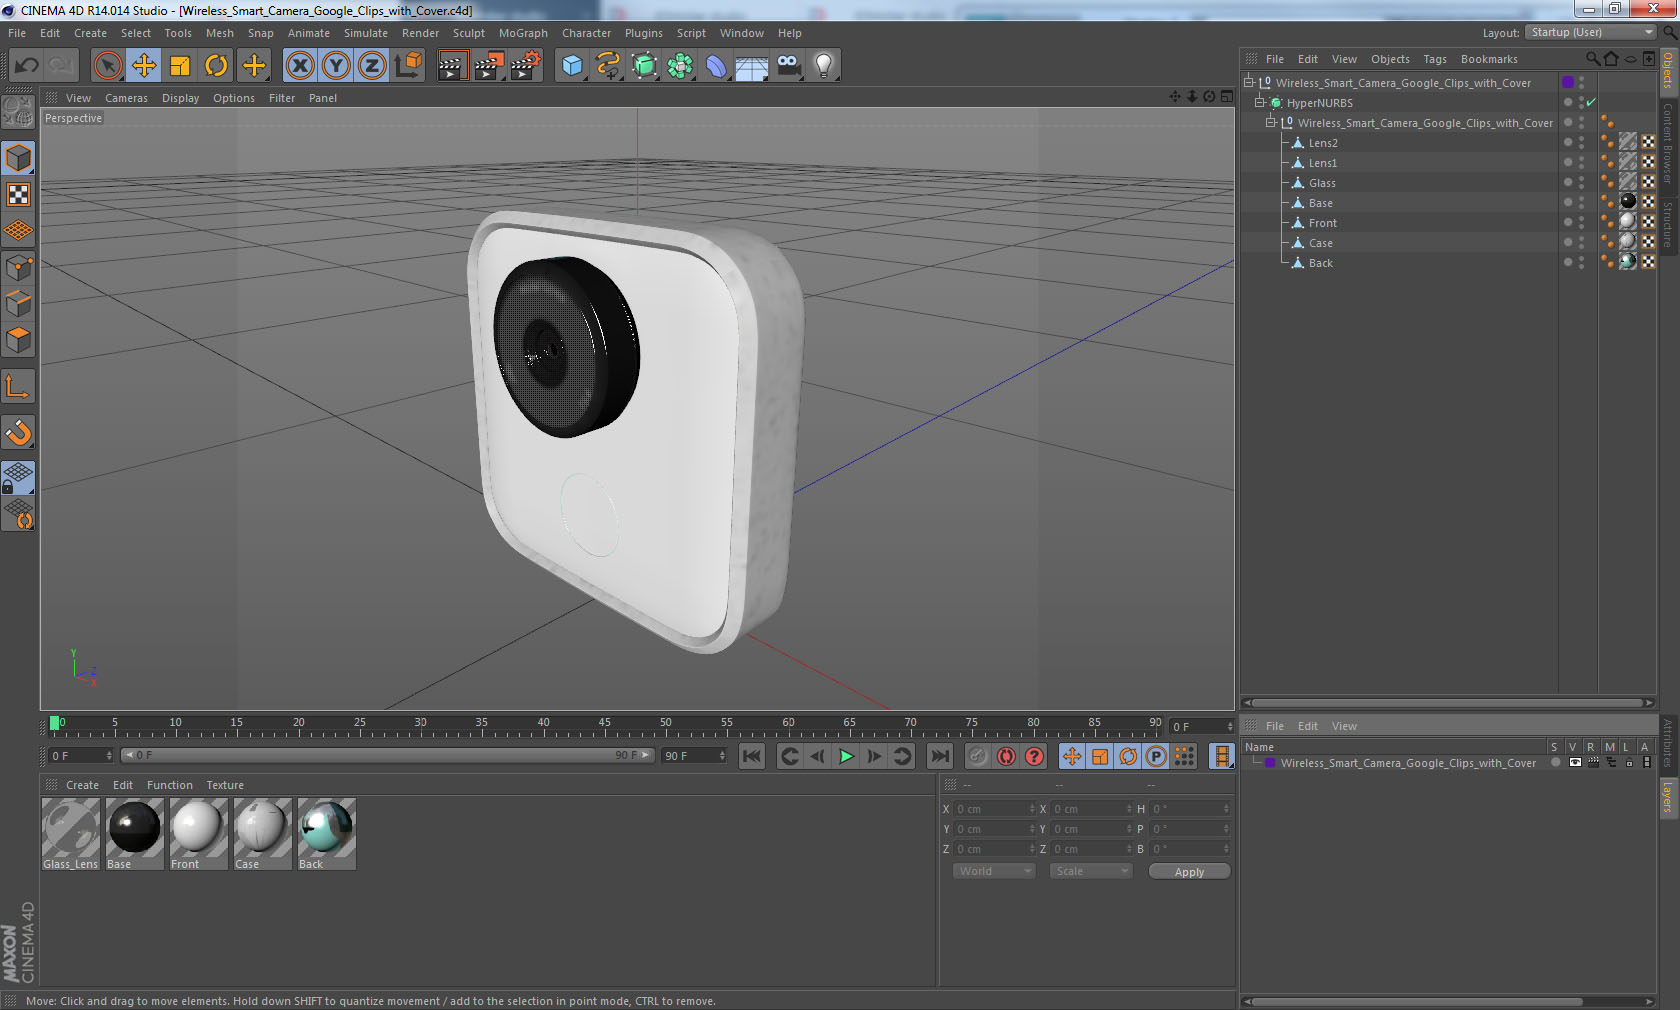Toggle the Snap magnet icon

18,433
